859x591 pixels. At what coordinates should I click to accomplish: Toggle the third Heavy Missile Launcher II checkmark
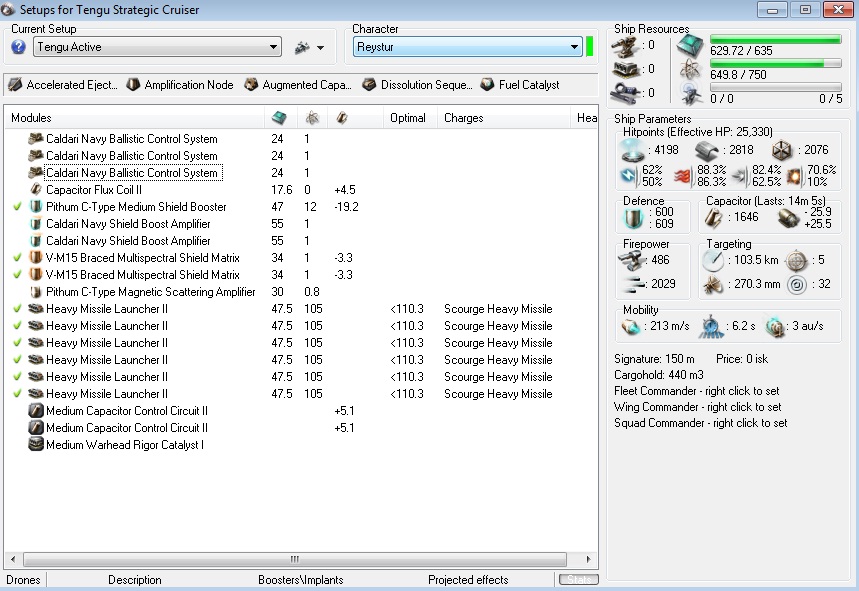(x=18, y=343)
